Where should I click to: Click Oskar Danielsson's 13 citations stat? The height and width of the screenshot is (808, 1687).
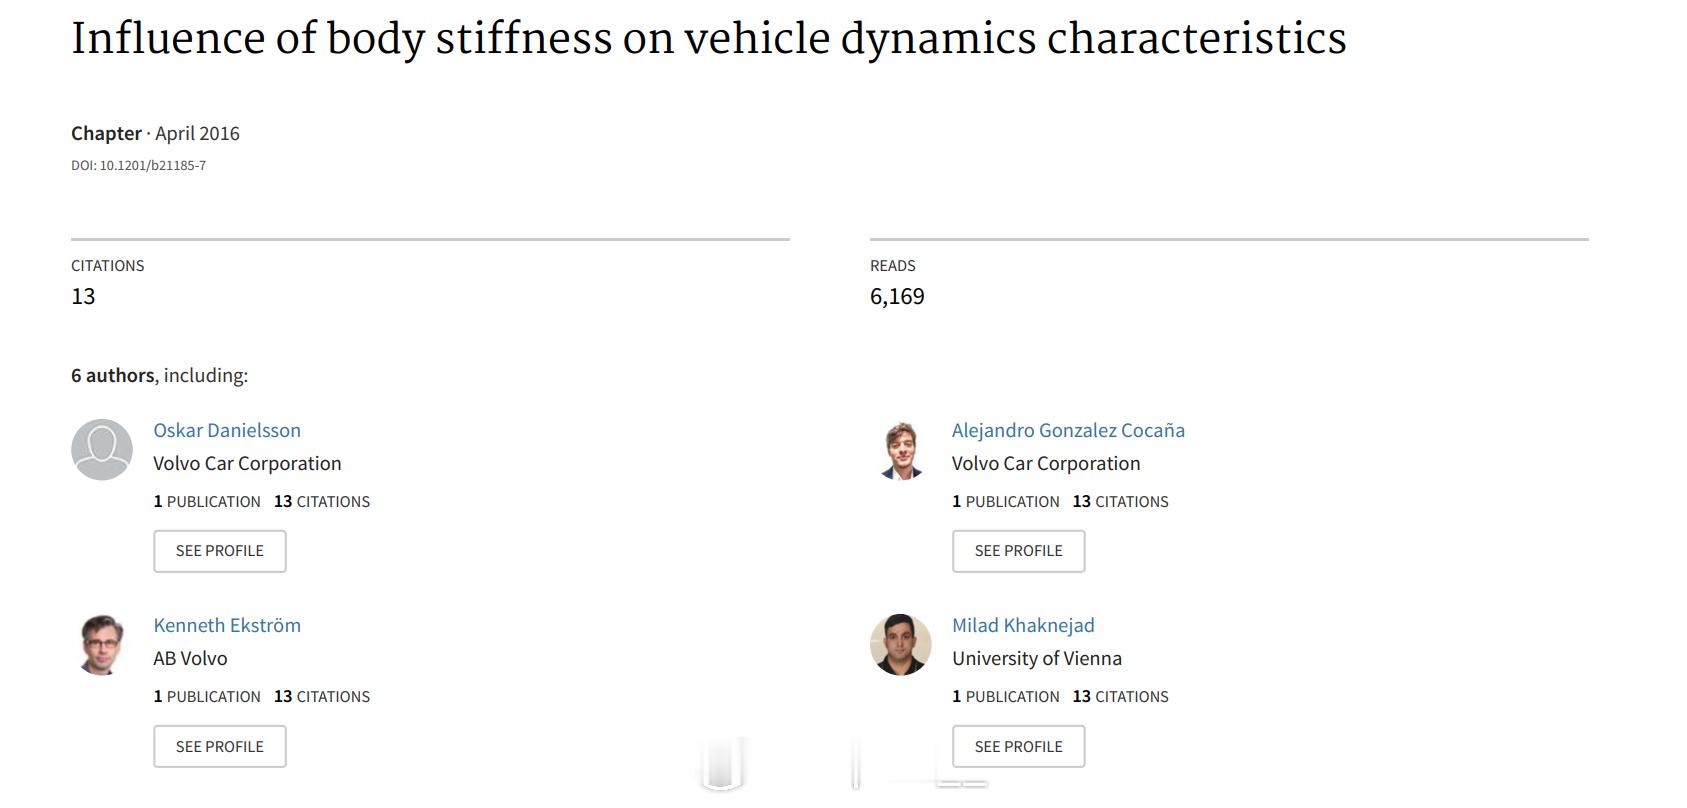pos(322,502)
